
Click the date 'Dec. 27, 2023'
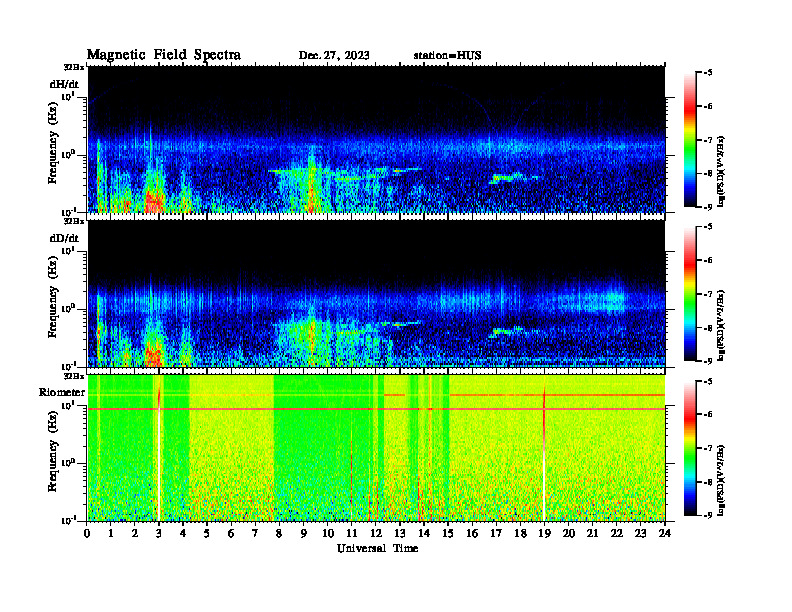[x=334, y=55]
